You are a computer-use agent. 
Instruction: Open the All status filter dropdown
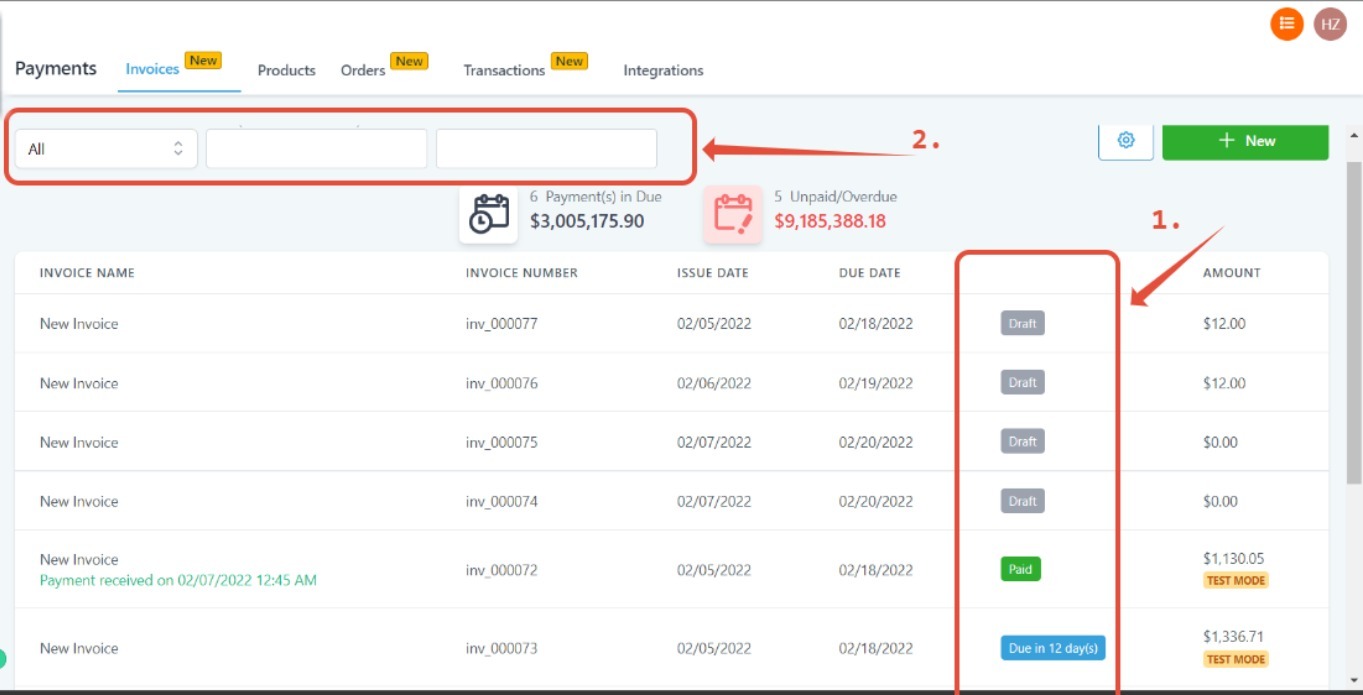[105, 149]
